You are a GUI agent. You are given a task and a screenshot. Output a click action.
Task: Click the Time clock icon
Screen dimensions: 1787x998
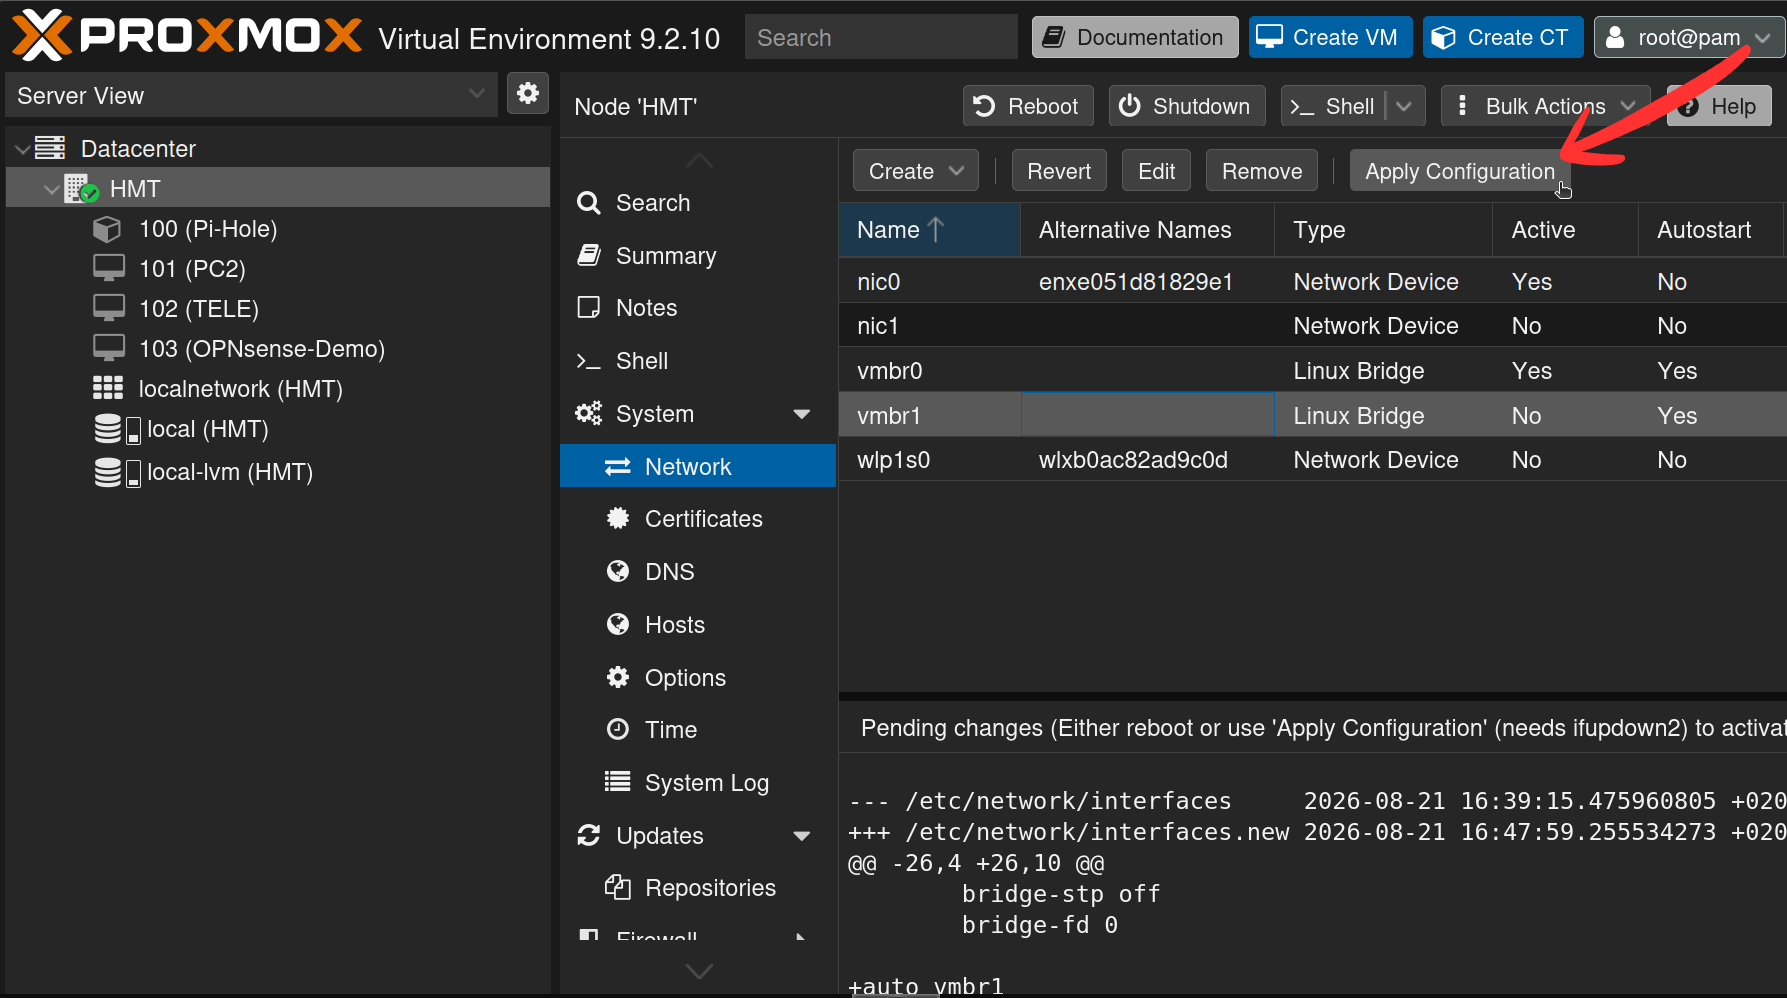tap(618, 729)
